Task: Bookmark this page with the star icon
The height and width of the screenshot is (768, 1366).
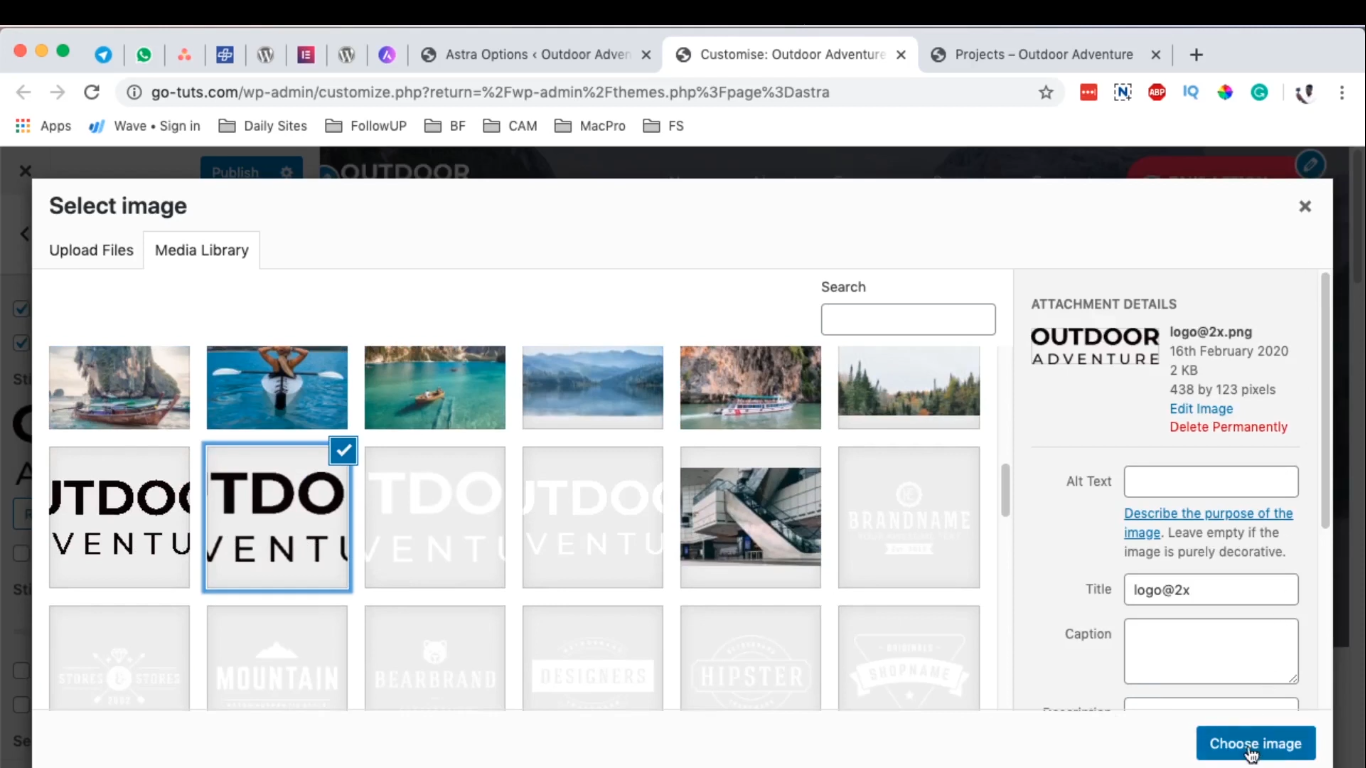Action: (x=1046, y=92)
